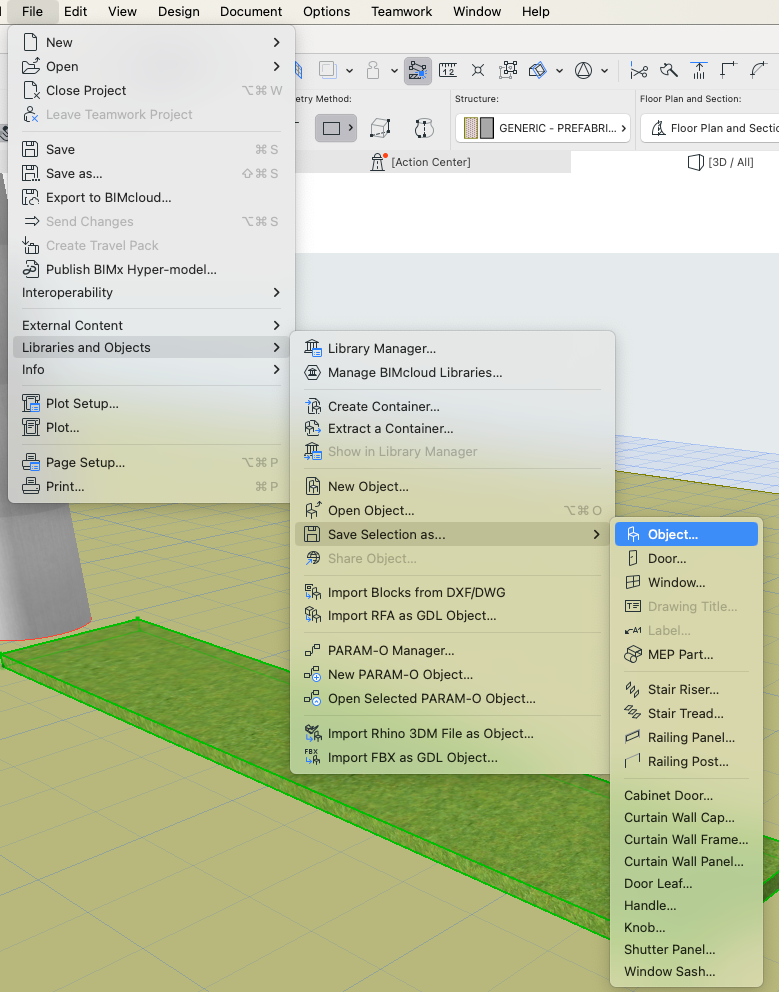Open the Teamwork menu

click(x=401, y=11)
